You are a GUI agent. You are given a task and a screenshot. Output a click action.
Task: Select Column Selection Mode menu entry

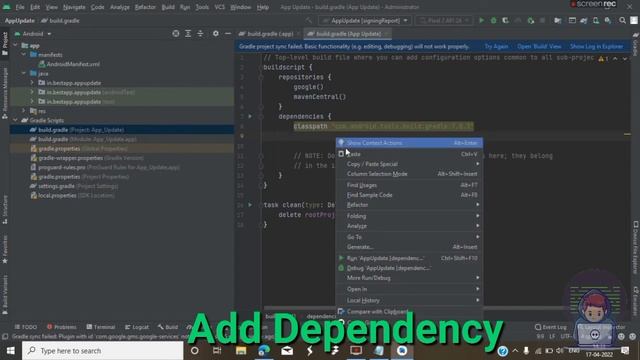(409, 174)
